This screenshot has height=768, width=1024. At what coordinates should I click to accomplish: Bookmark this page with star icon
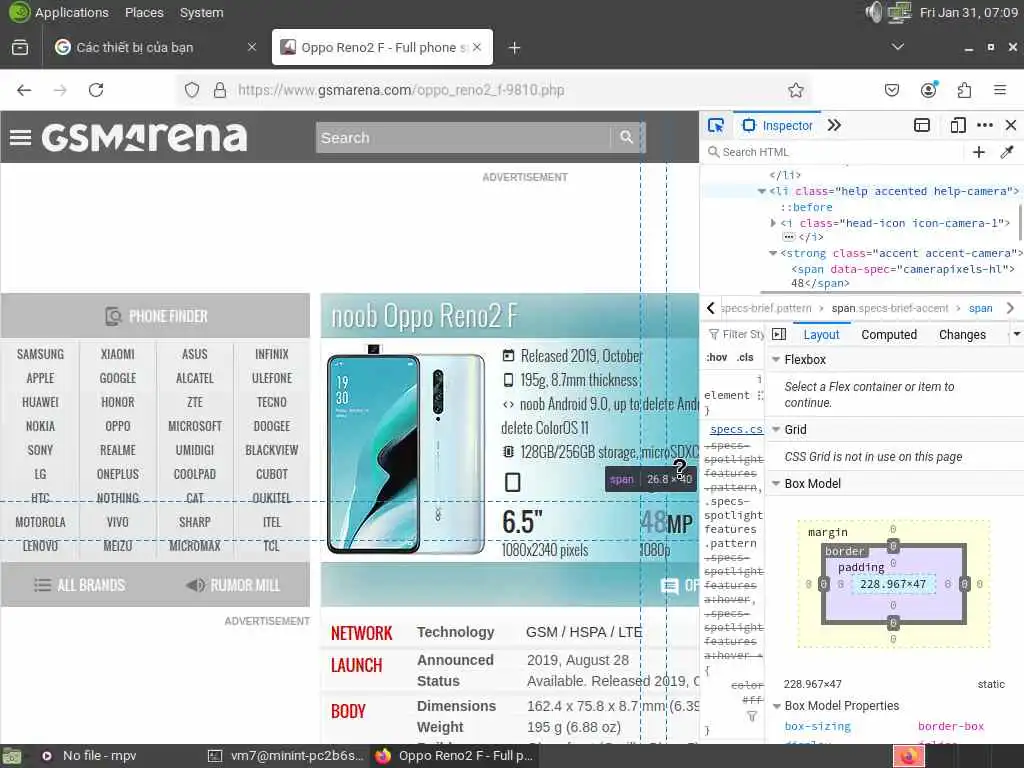click(x=795, y=90)
